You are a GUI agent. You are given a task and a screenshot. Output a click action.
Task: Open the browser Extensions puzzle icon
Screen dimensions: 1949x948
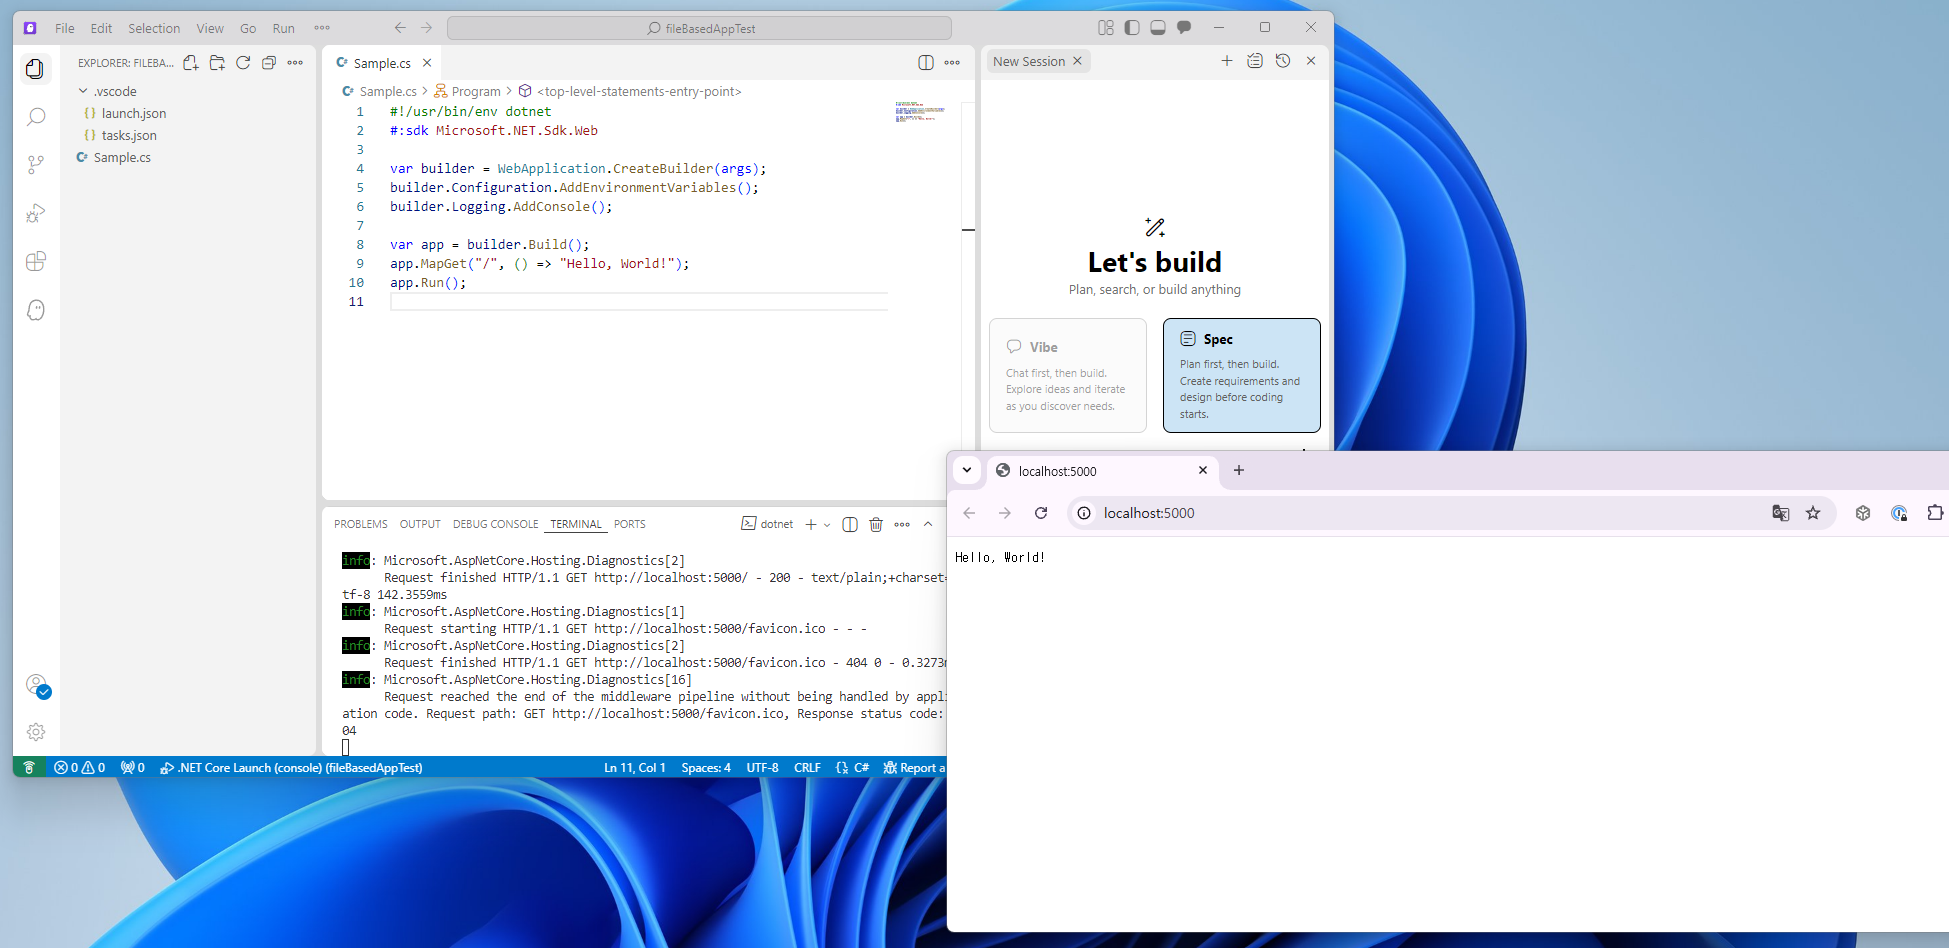pos(1935,513)
